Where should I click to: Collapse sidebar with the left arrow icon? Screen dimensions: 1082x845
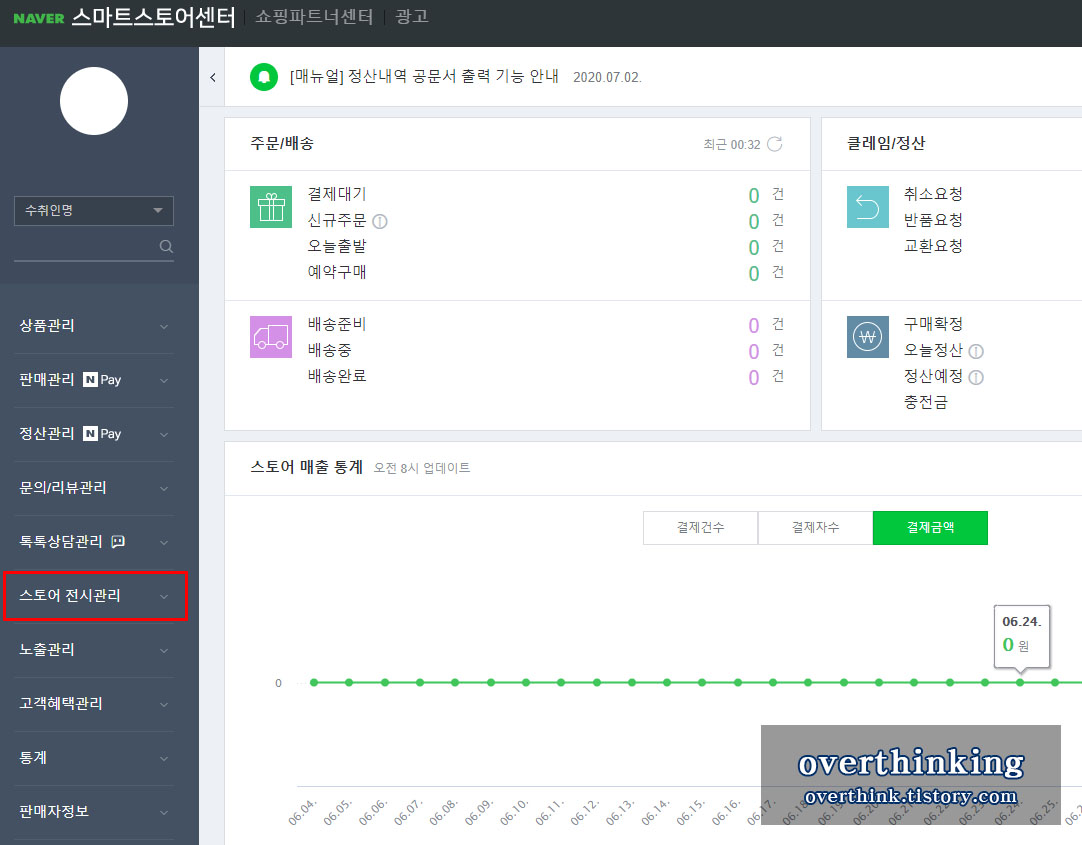tap(213, 77)
